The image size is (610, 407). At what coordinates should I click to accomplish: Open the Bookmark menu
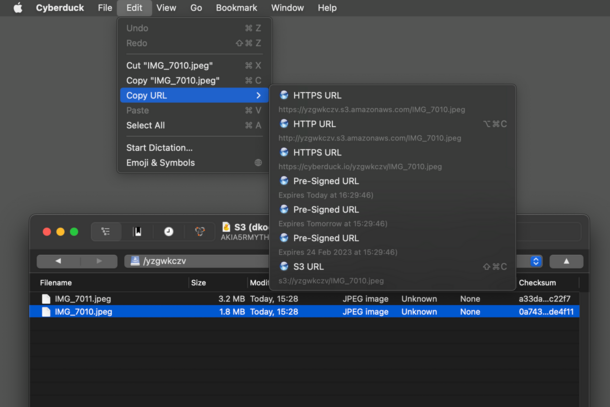coord(236,8)
